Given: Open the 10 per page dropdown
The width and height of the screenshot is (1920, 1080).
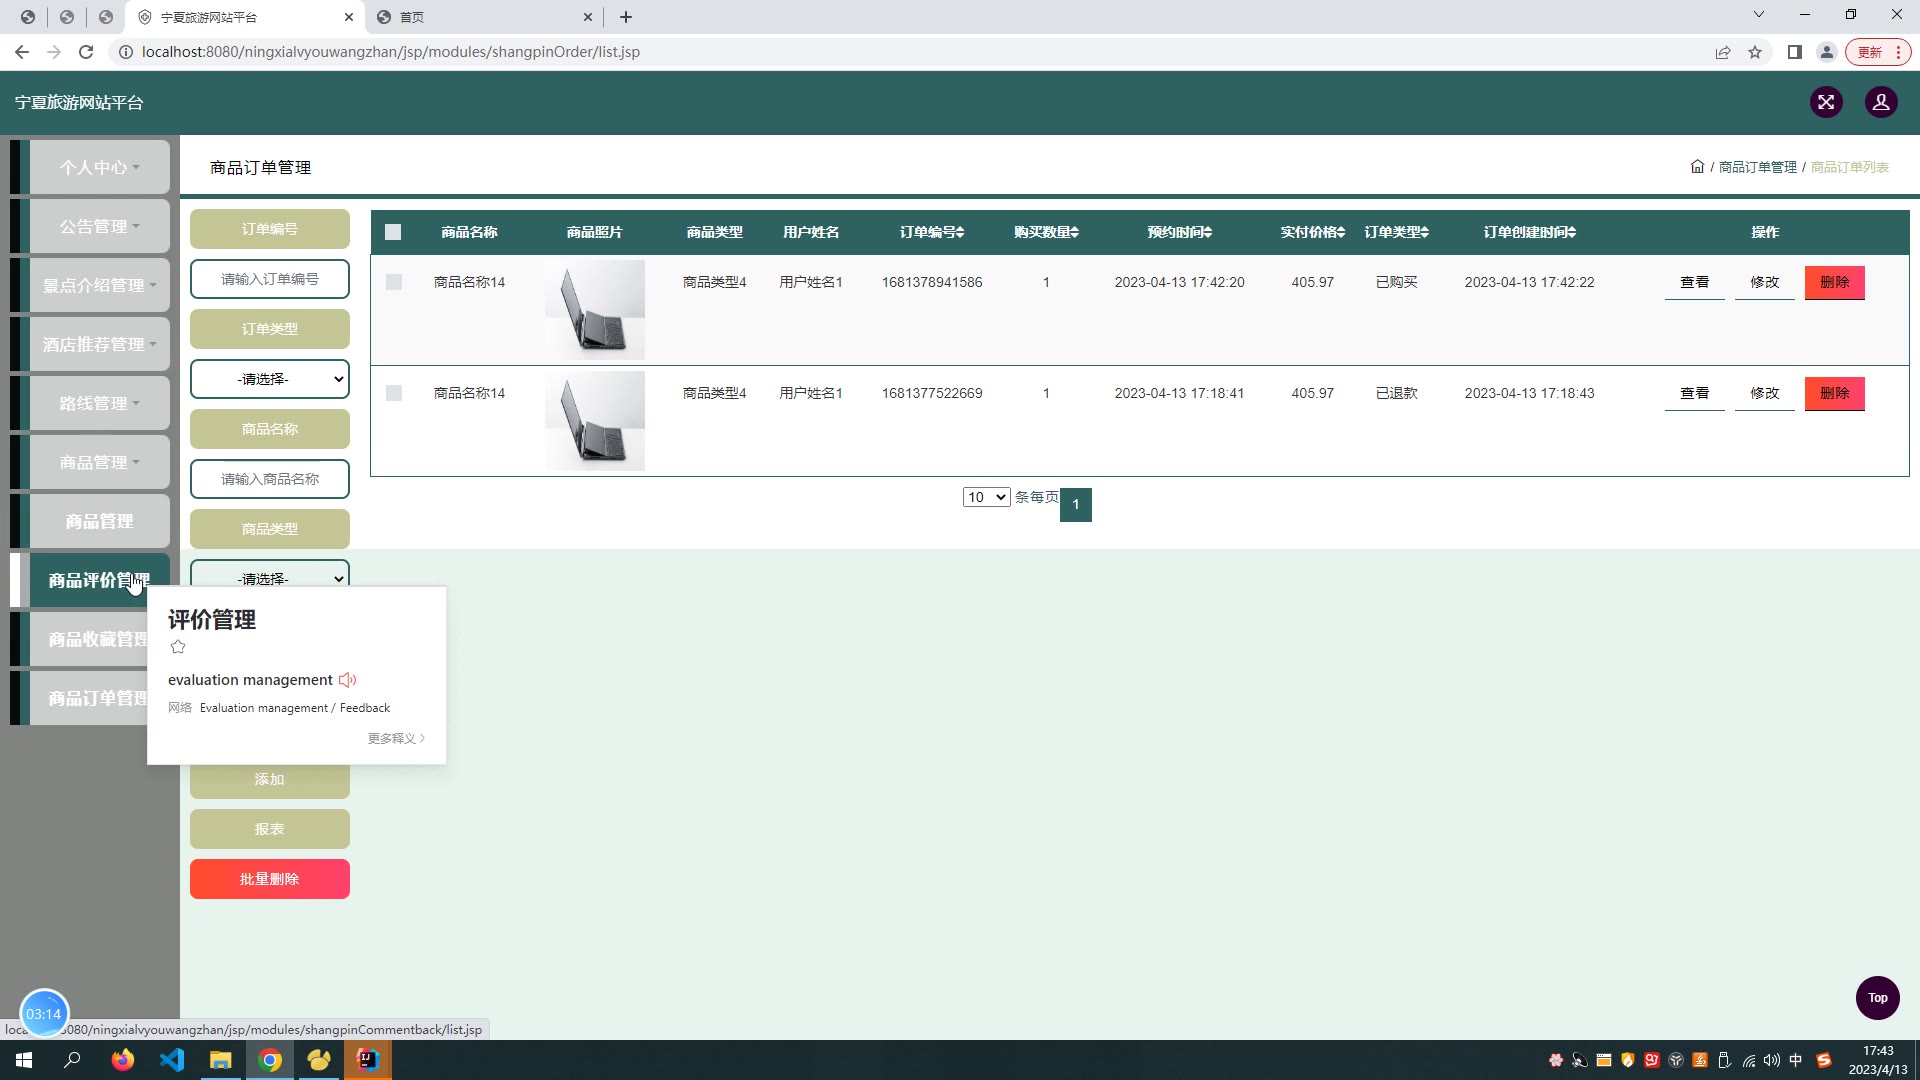Looking at the screenshot, I should [x=986, y=497].
